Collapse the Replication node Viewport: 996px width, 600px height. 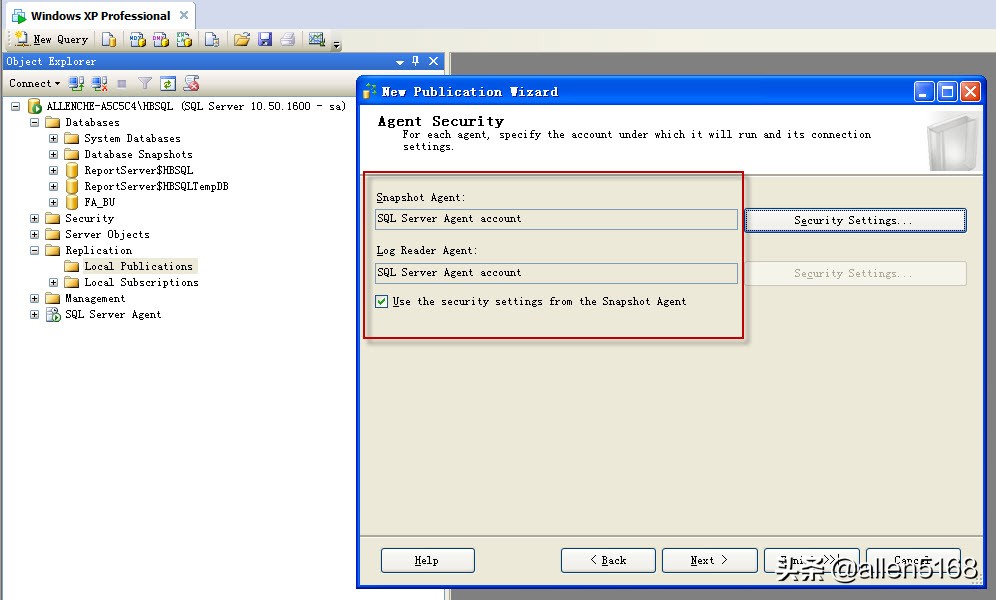click(x=33, y=250)
